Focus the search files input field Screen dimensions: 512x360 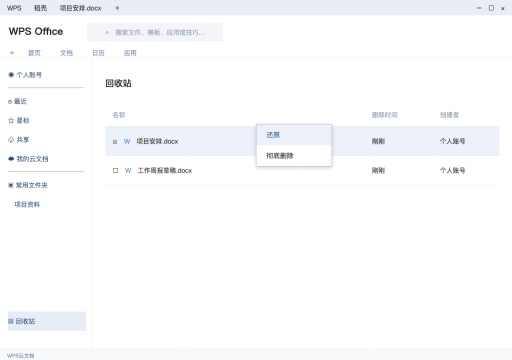click(155, 32)
